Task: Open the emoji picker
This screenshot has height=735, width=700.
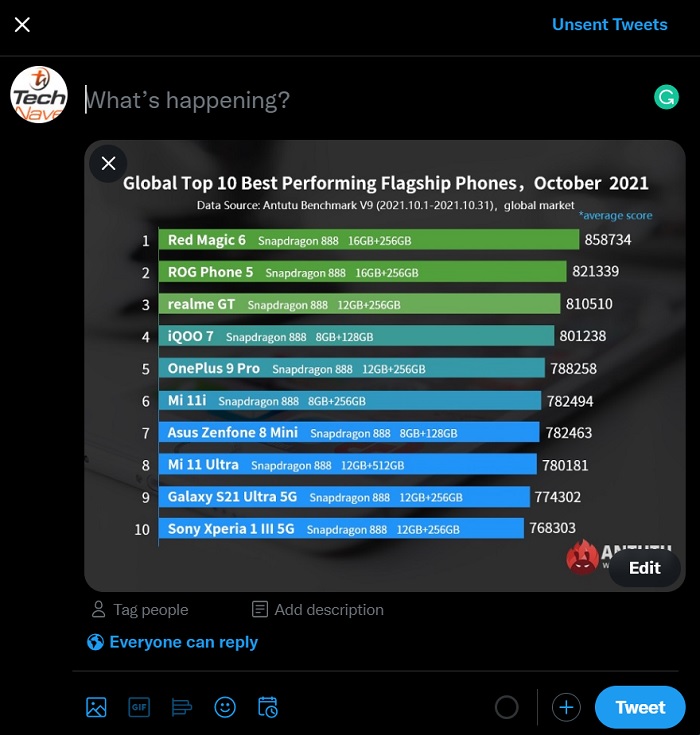Action: [225, 707]
